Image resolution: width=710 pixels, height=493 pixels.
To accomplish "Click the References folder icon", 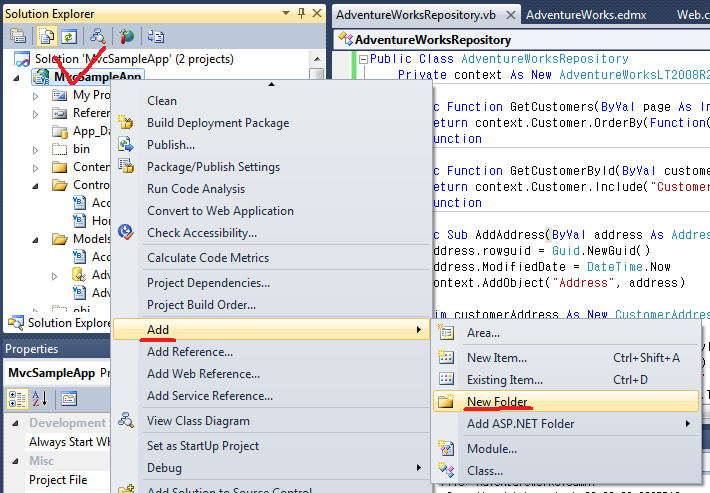I will tap(59, 113).
